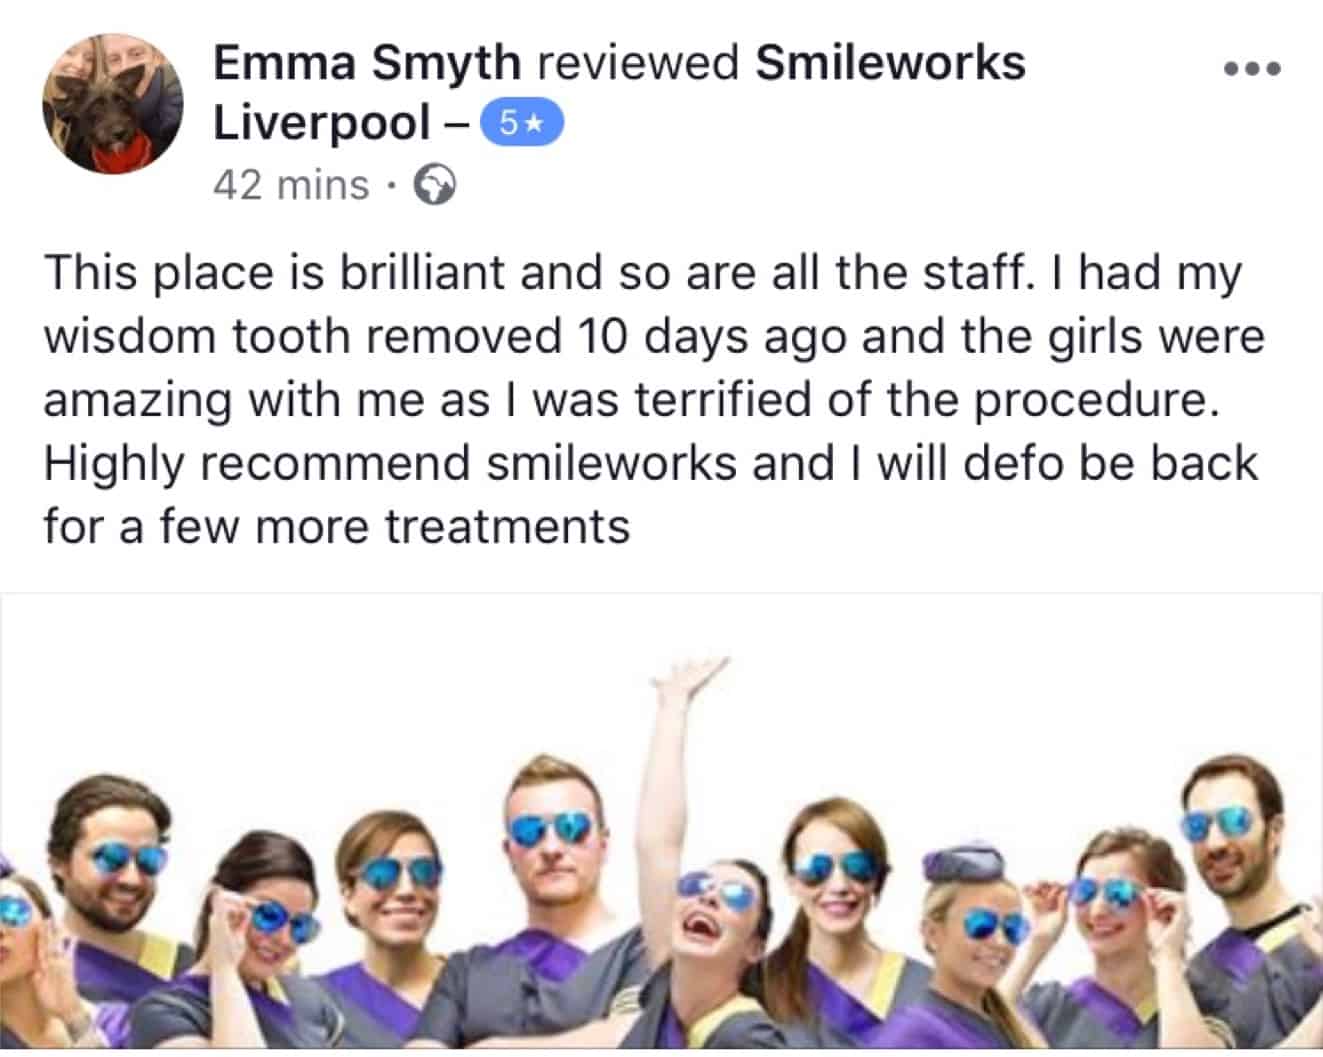Click the word 'reviewed' in the header
Screen dimensions: 1323x1057
(638, 62)
